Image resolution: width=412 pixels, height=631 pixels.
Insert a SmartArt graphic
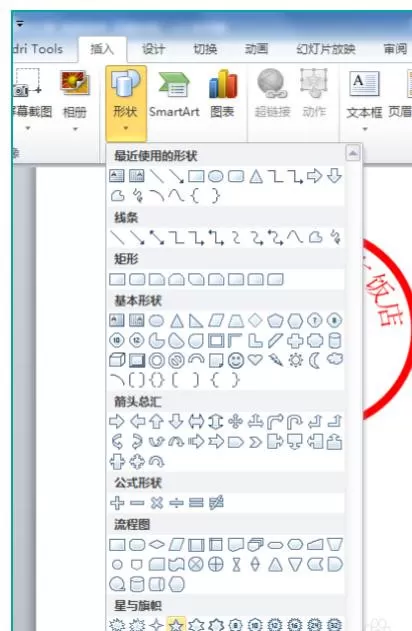click(x=174, y=95)
